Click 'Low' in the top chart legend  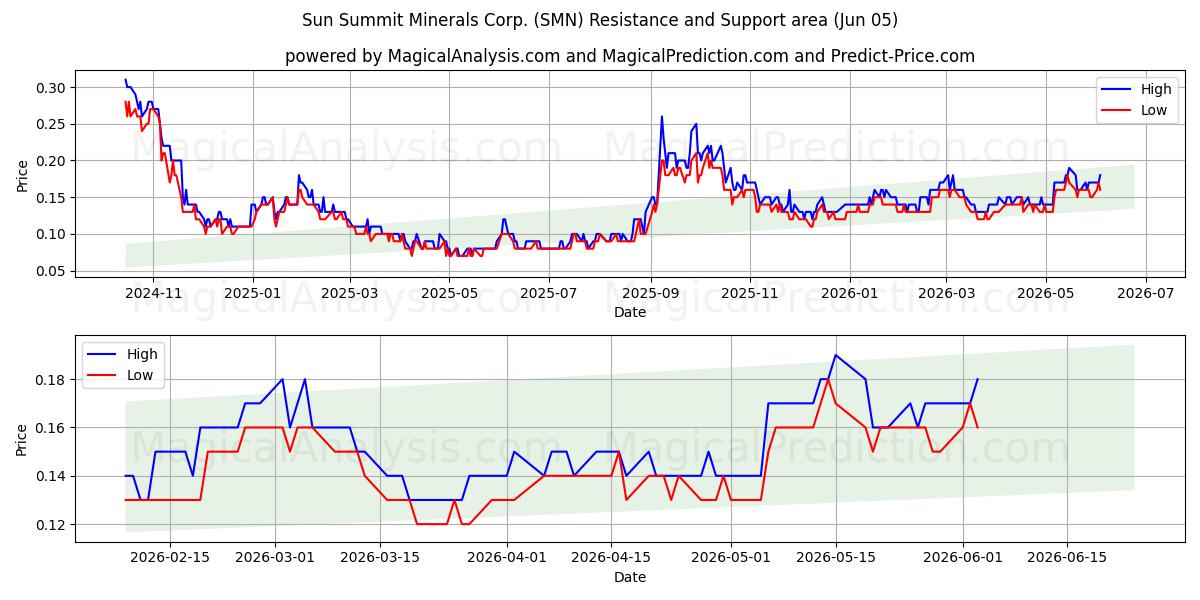[x=1153, y=110]
